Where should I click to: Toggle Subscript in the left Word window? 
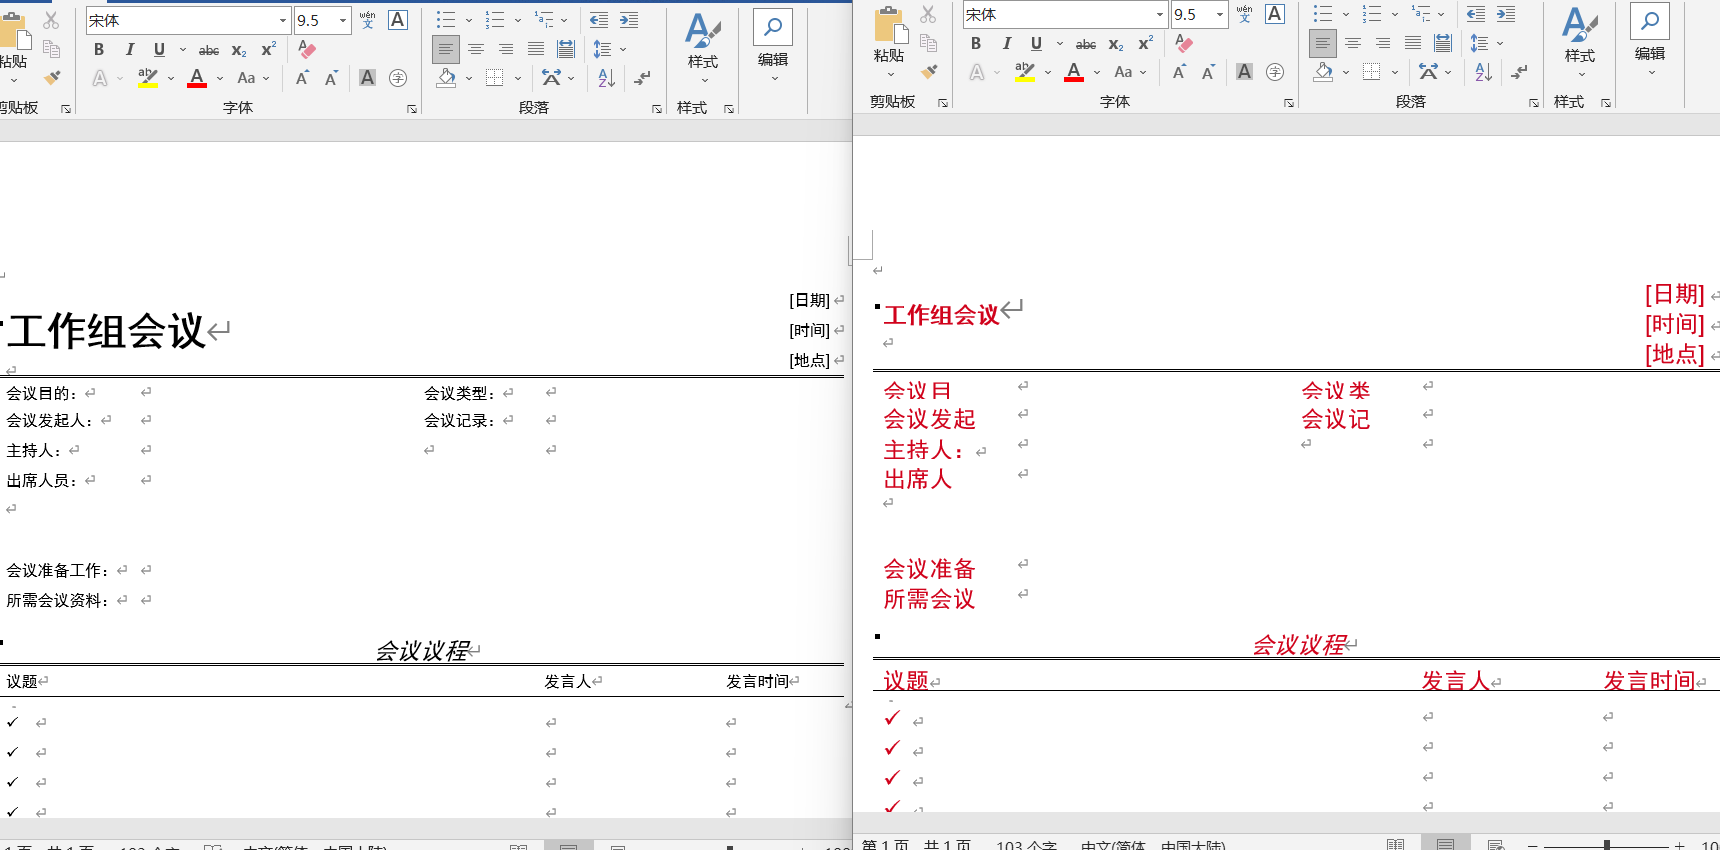[239, 50]
